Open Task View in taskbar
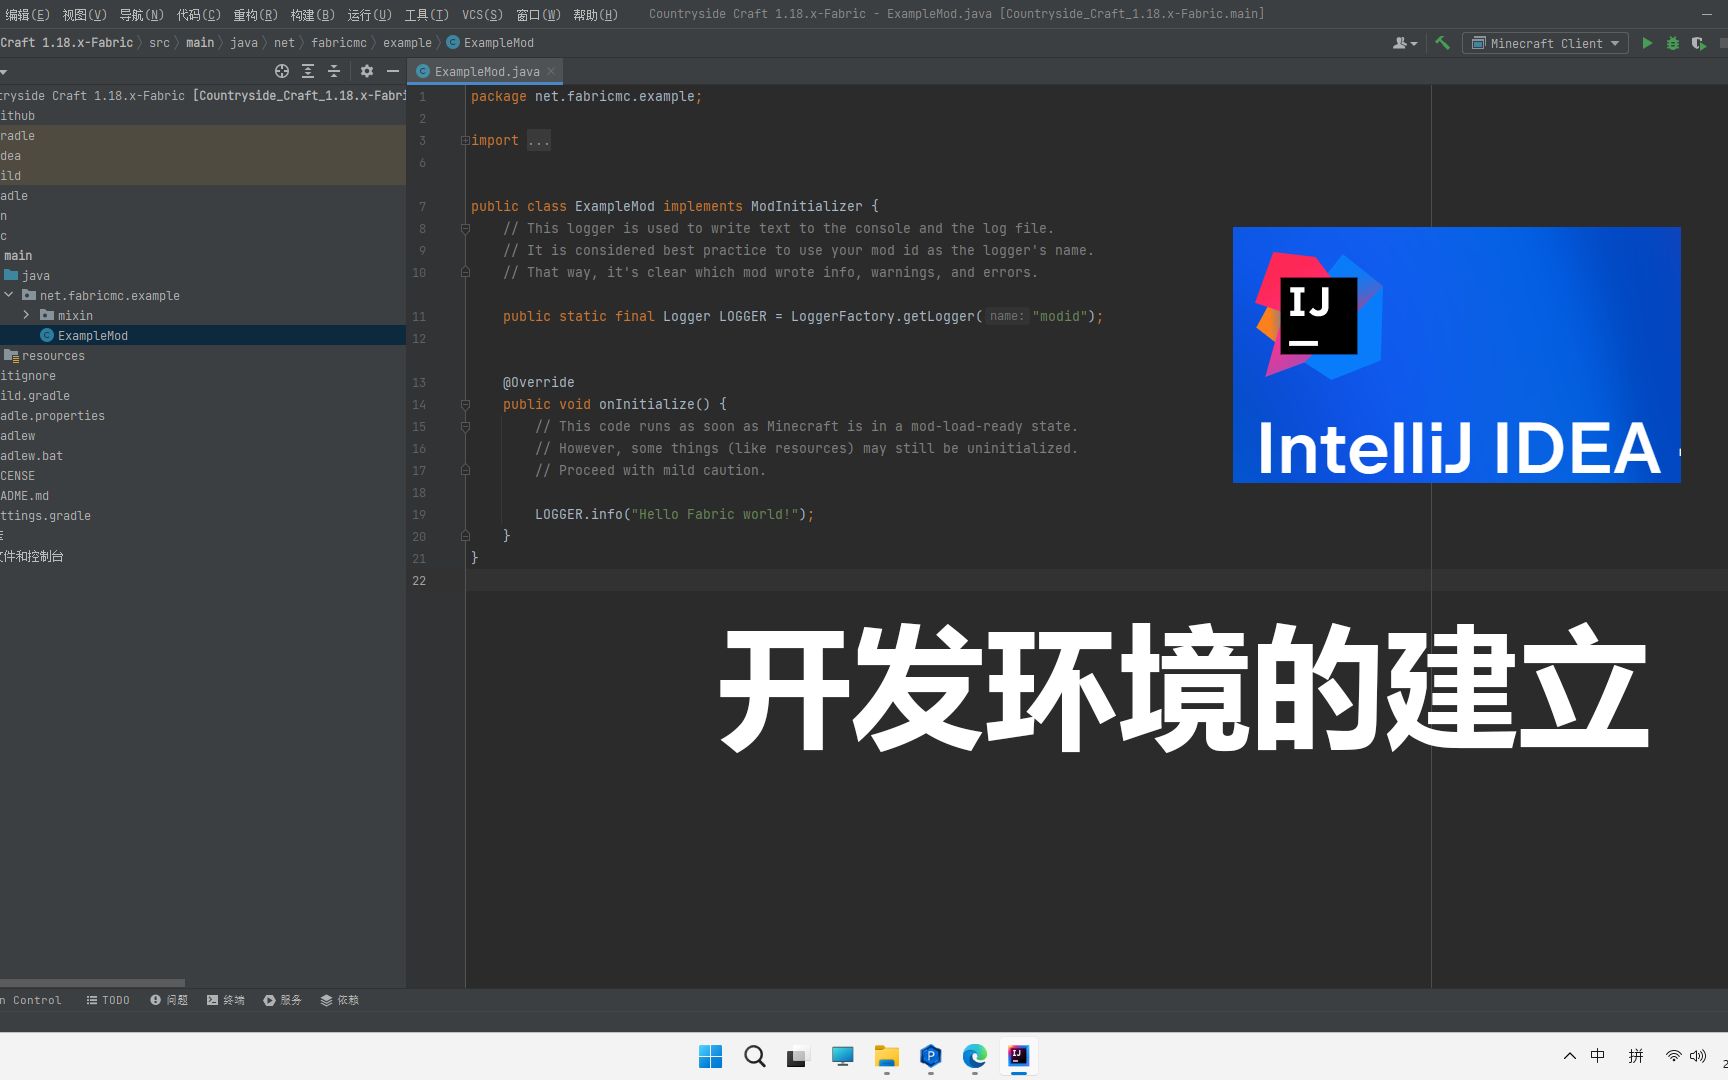This screenshot has width=1728, height=1080. point(798,1056)
